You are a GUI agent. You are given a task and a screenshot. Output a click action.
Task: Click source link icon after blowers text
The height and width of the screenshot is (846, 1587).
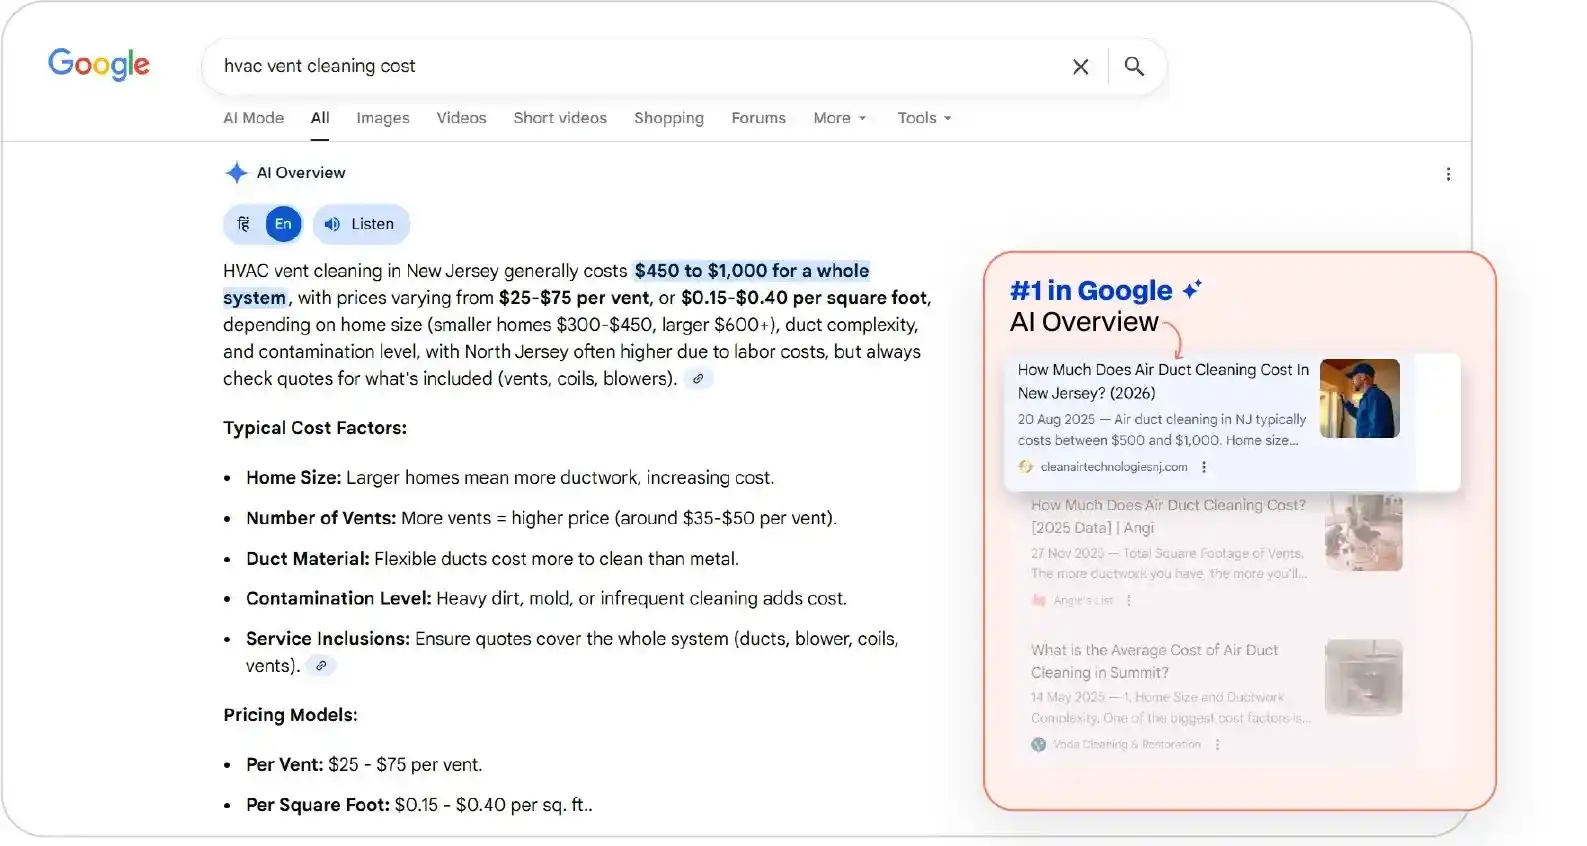pos(698,379)
